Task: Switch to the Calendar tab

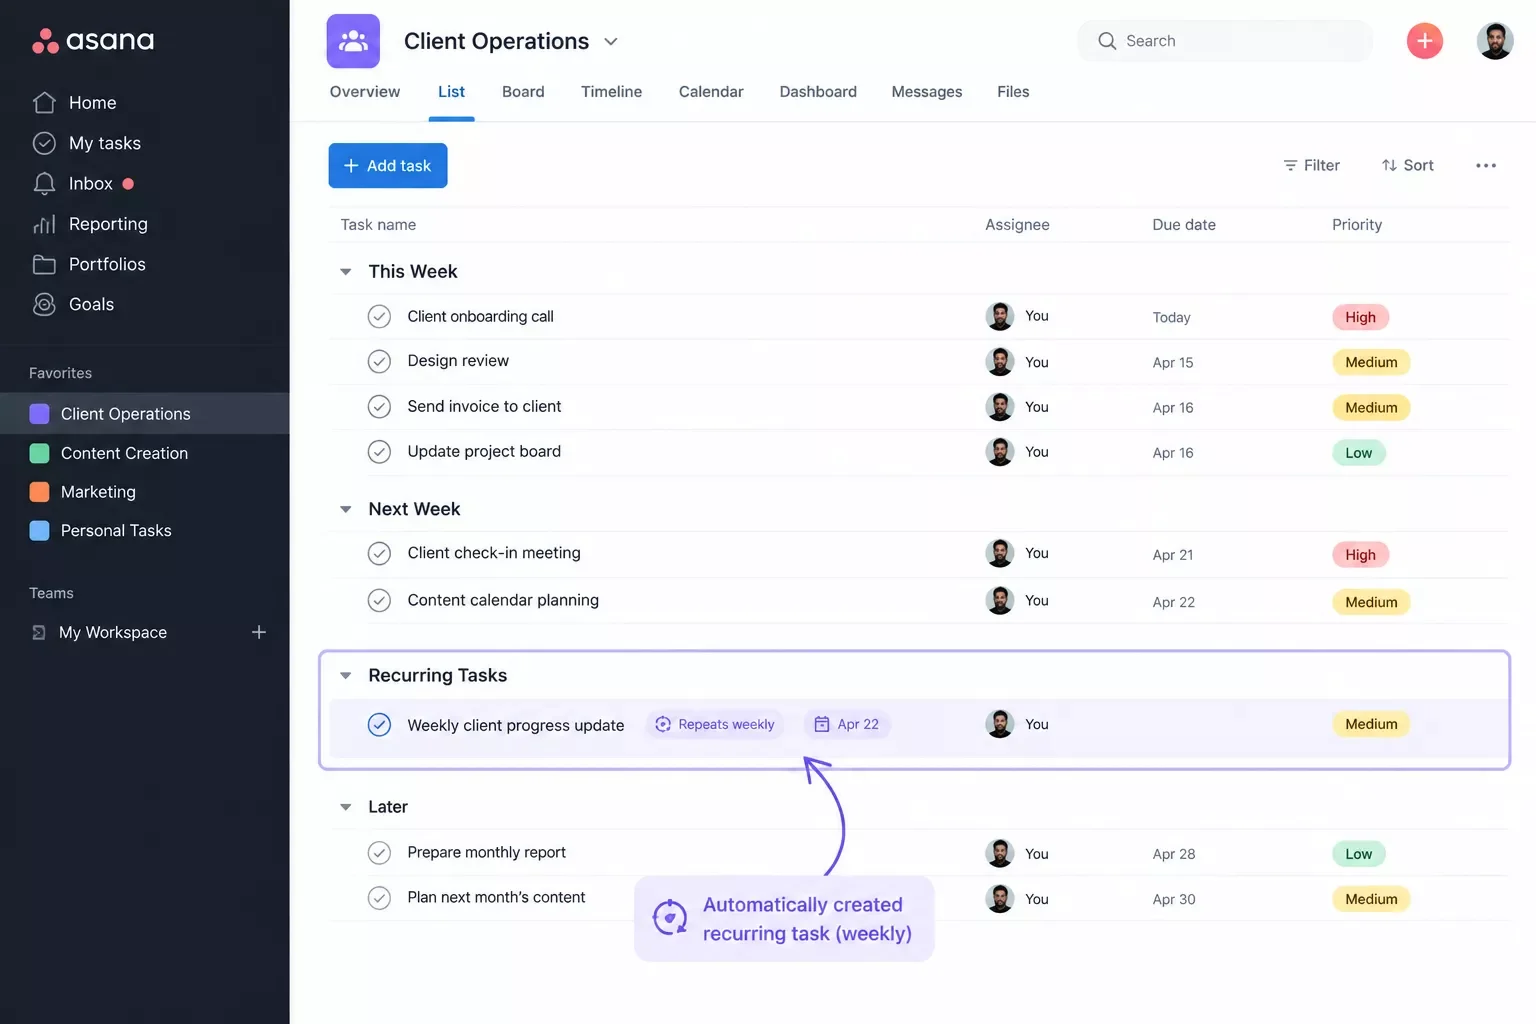Action: (711, 92)
